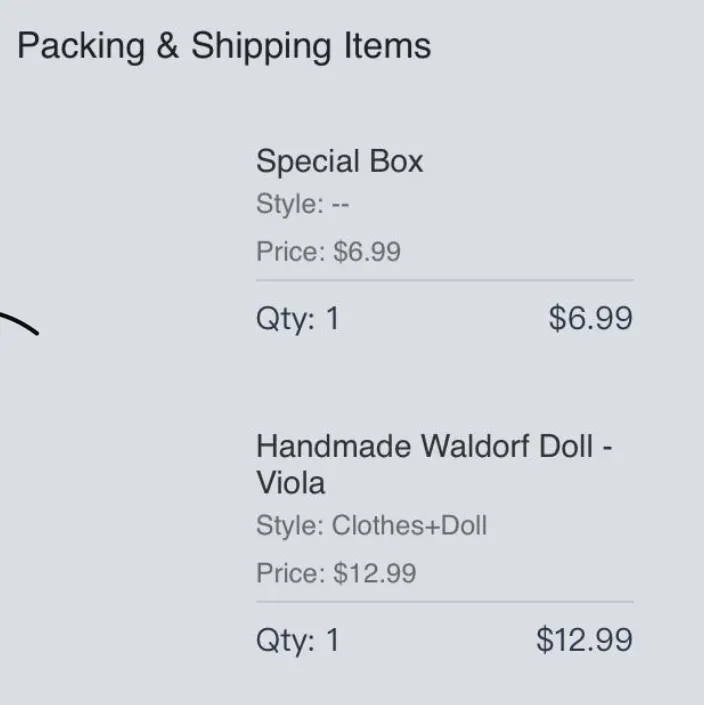The width and height of the screenshot is (704, 705).
Task: Click the divider line above doll quantity
Action: click(x=445, y=602)
